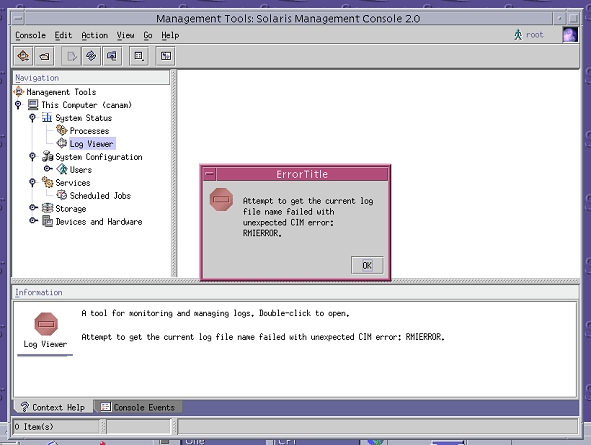Open the Console menu
591x445 pixels.
coord(30,35)
